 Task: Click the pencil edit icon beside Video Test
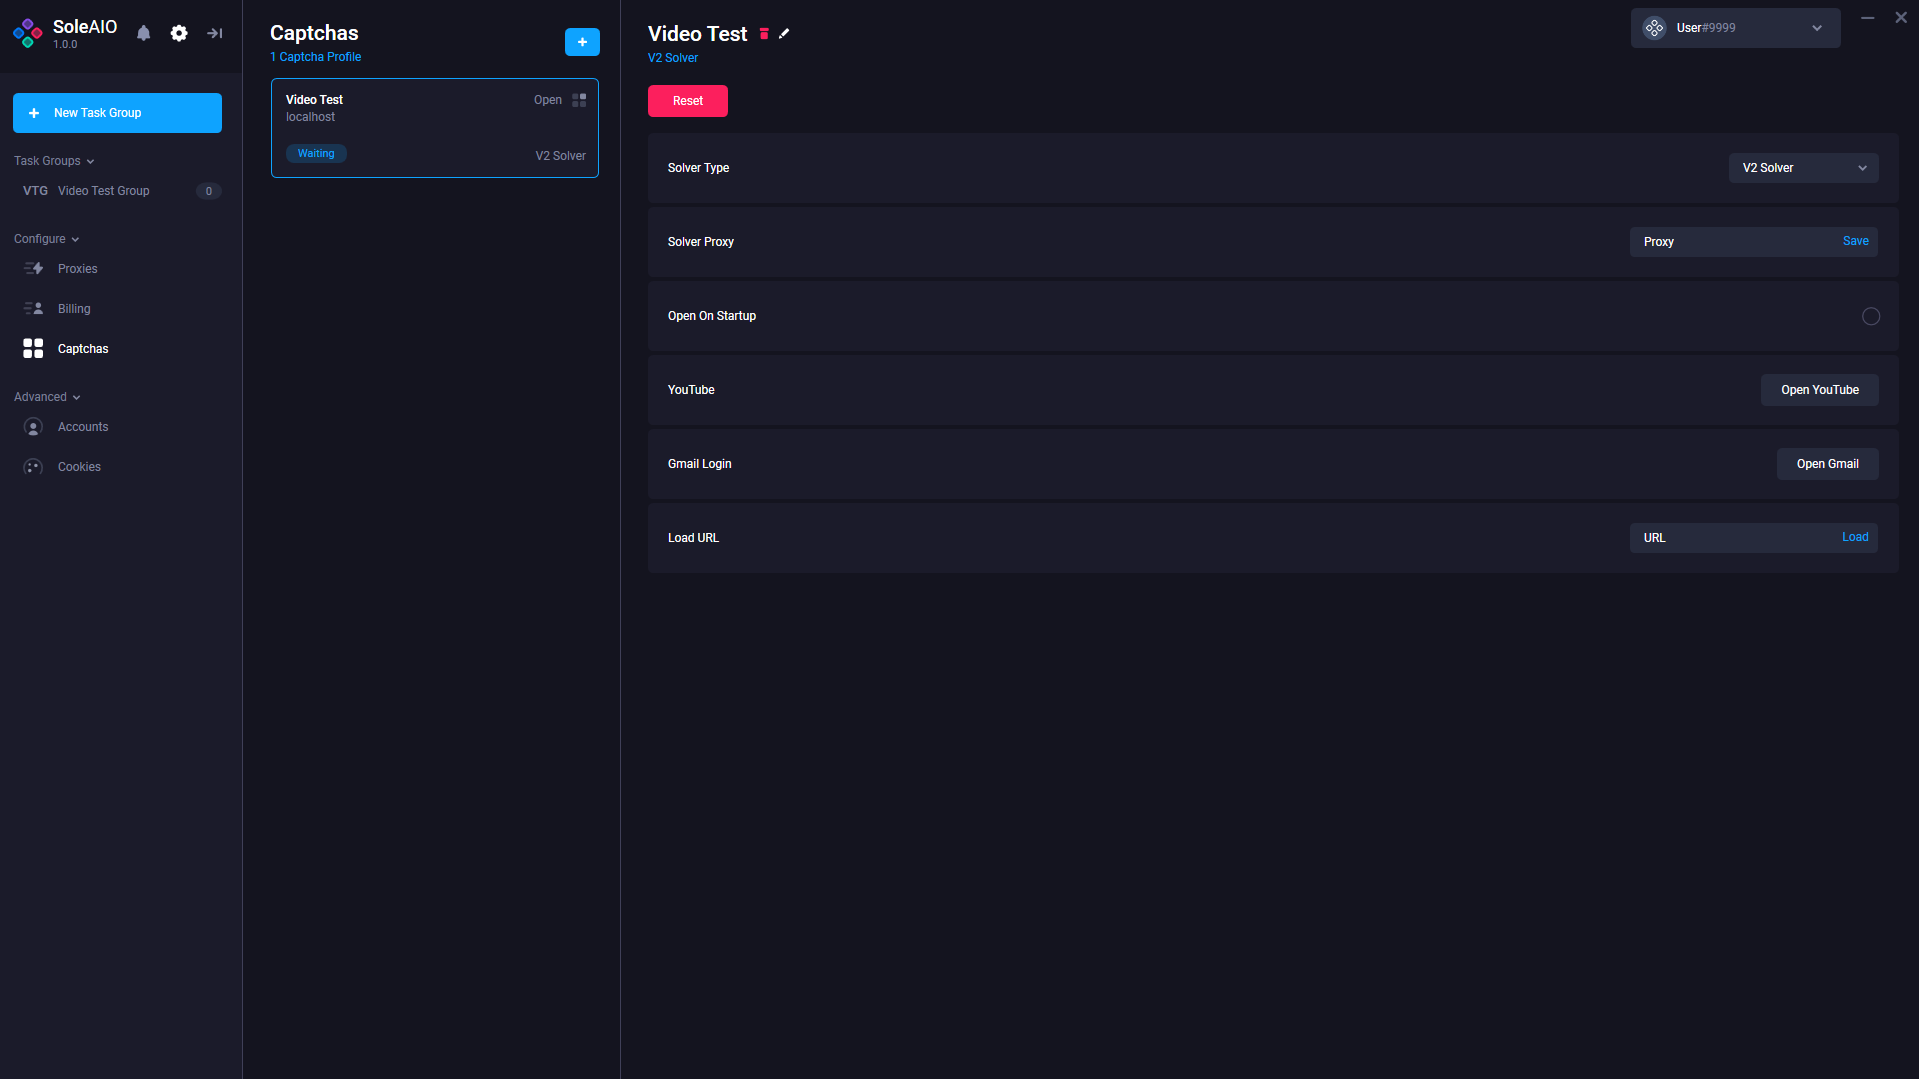pyautogui.click(x=784, y=34)
